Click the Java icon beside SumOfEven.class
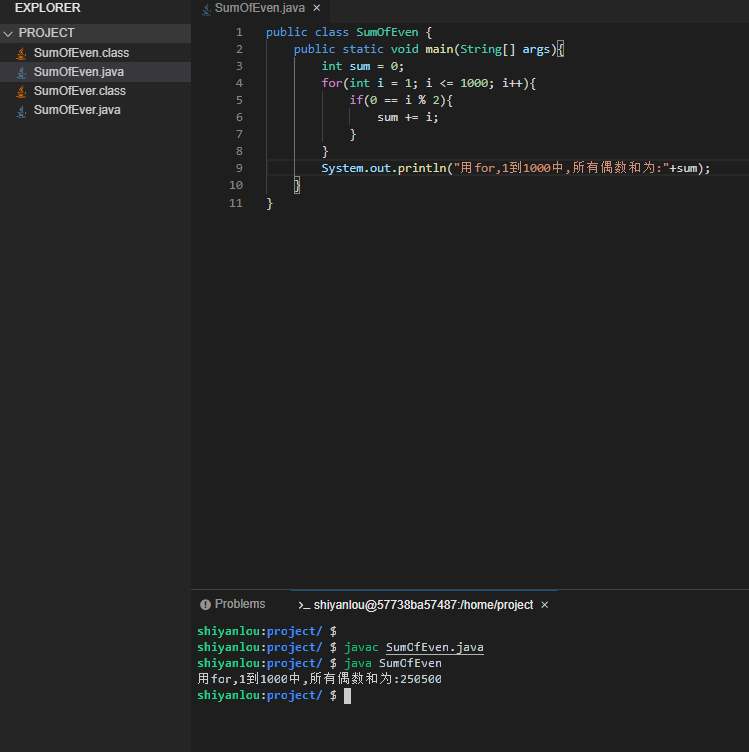This screenshot has width=749, height=752. click(x=21, y=53)
